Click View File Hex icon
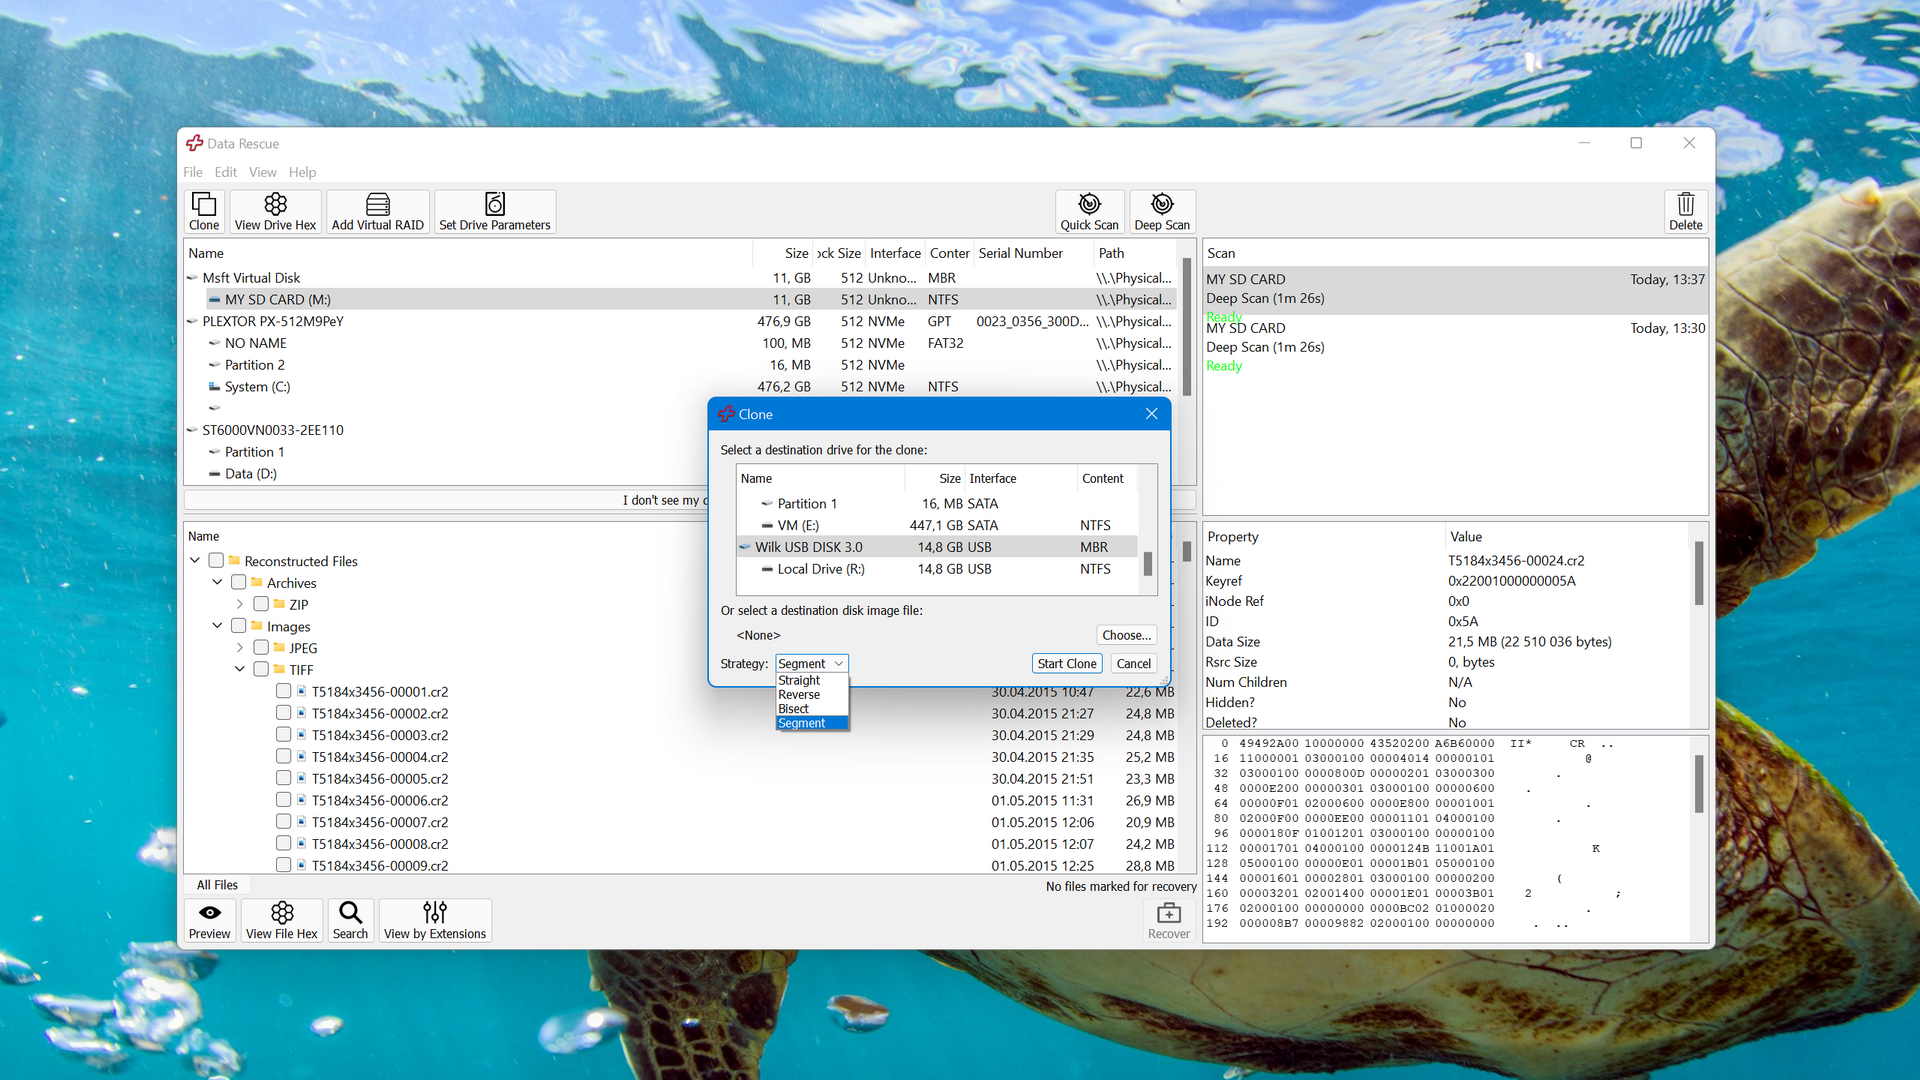The width and height of the screenshot is (1920, 1080). (281, 919)
